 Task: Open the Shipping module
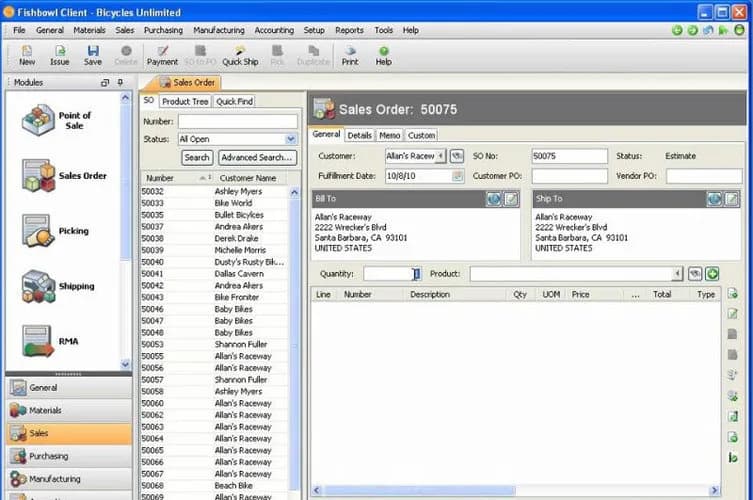point(59,286)
